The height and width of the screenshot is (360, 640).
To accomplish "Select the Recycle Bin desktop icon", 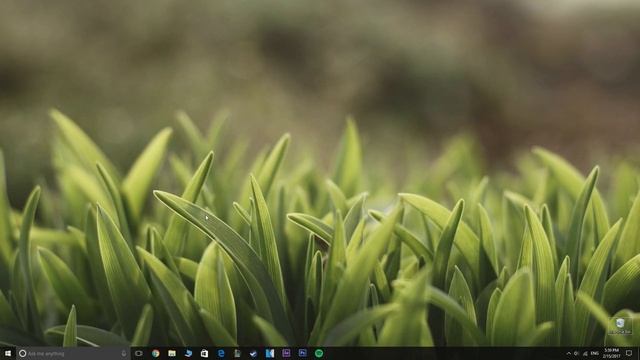I will tap(620, 327).
